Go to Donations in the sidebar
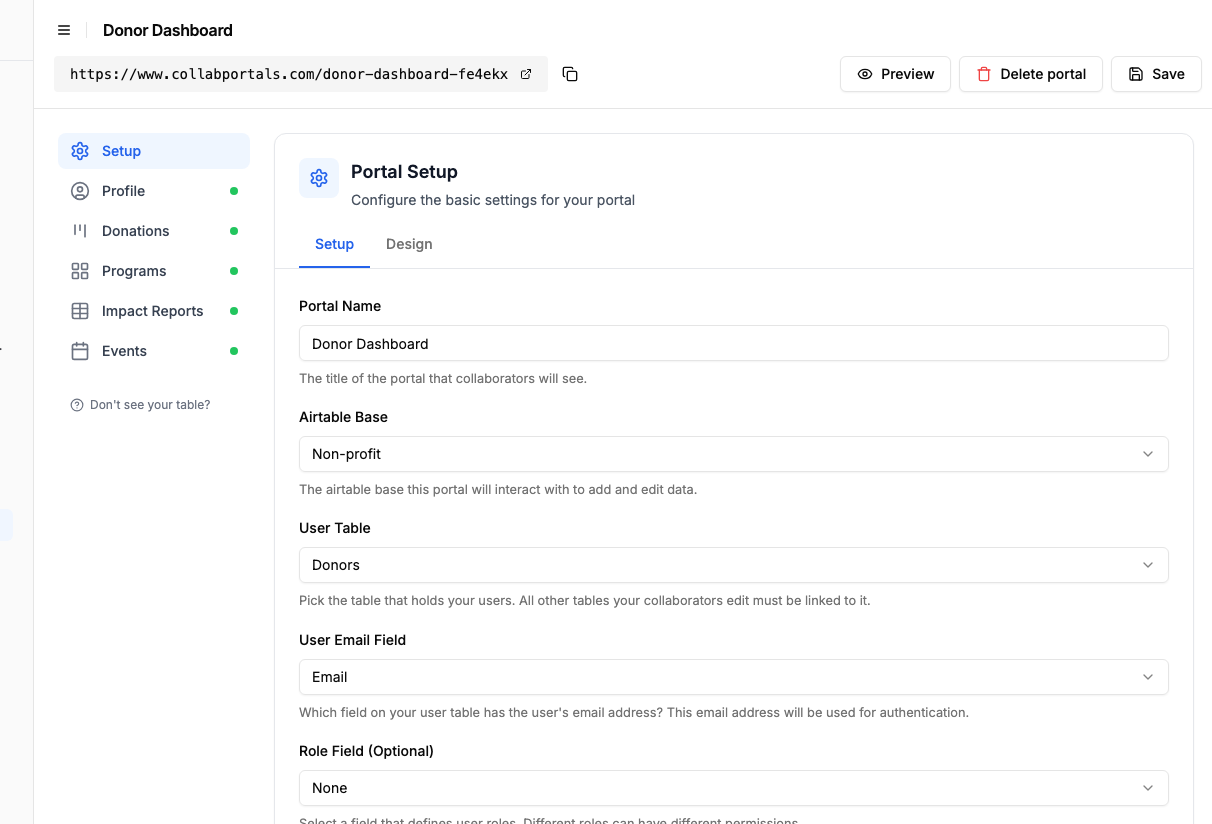This screenshot has height=824, width=1212. tap(154, 231)
